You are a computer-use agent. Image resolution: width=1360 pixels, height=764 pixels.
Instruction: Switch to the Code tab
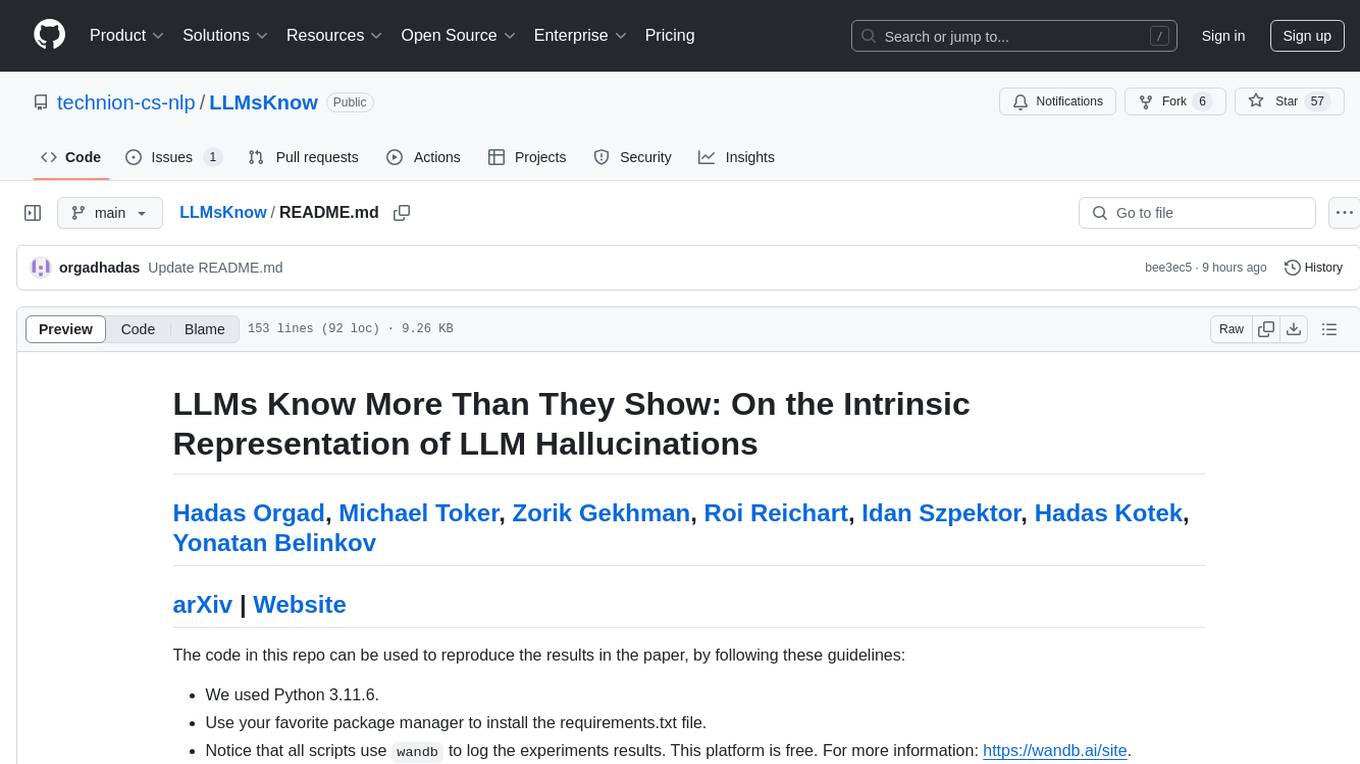click(x=71, y=157)
